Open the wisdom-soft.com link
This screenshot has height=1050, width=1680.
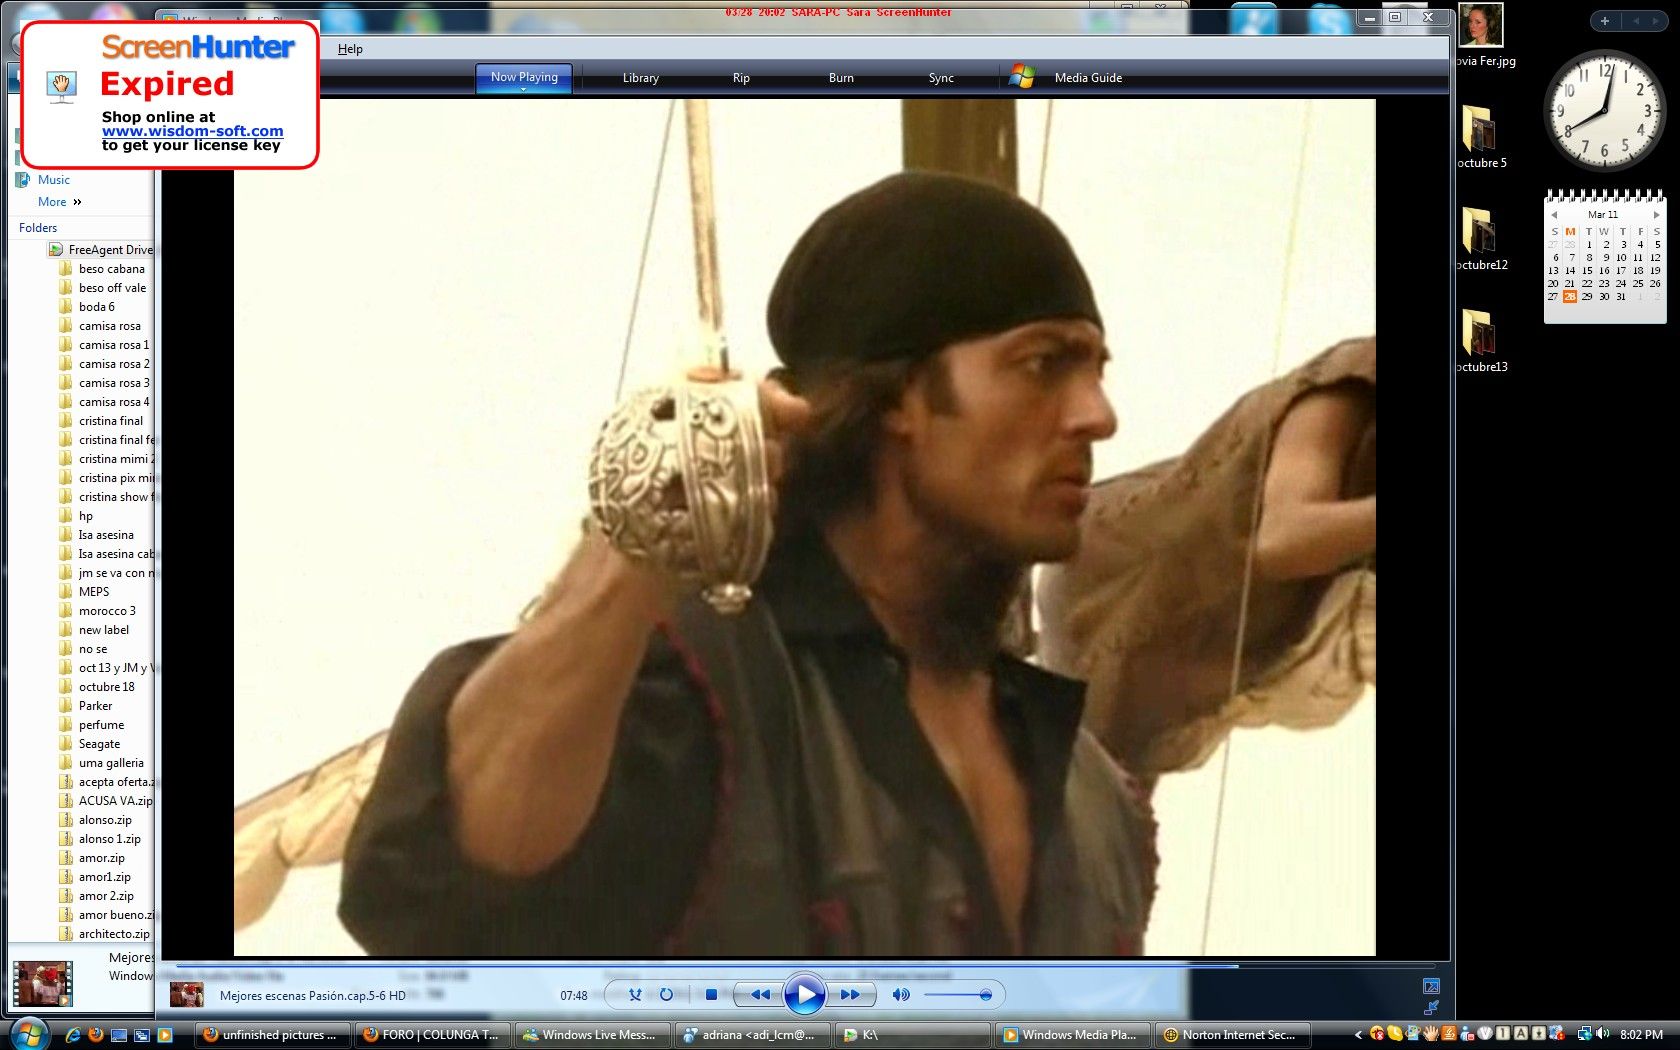click(x=192, y=131)
